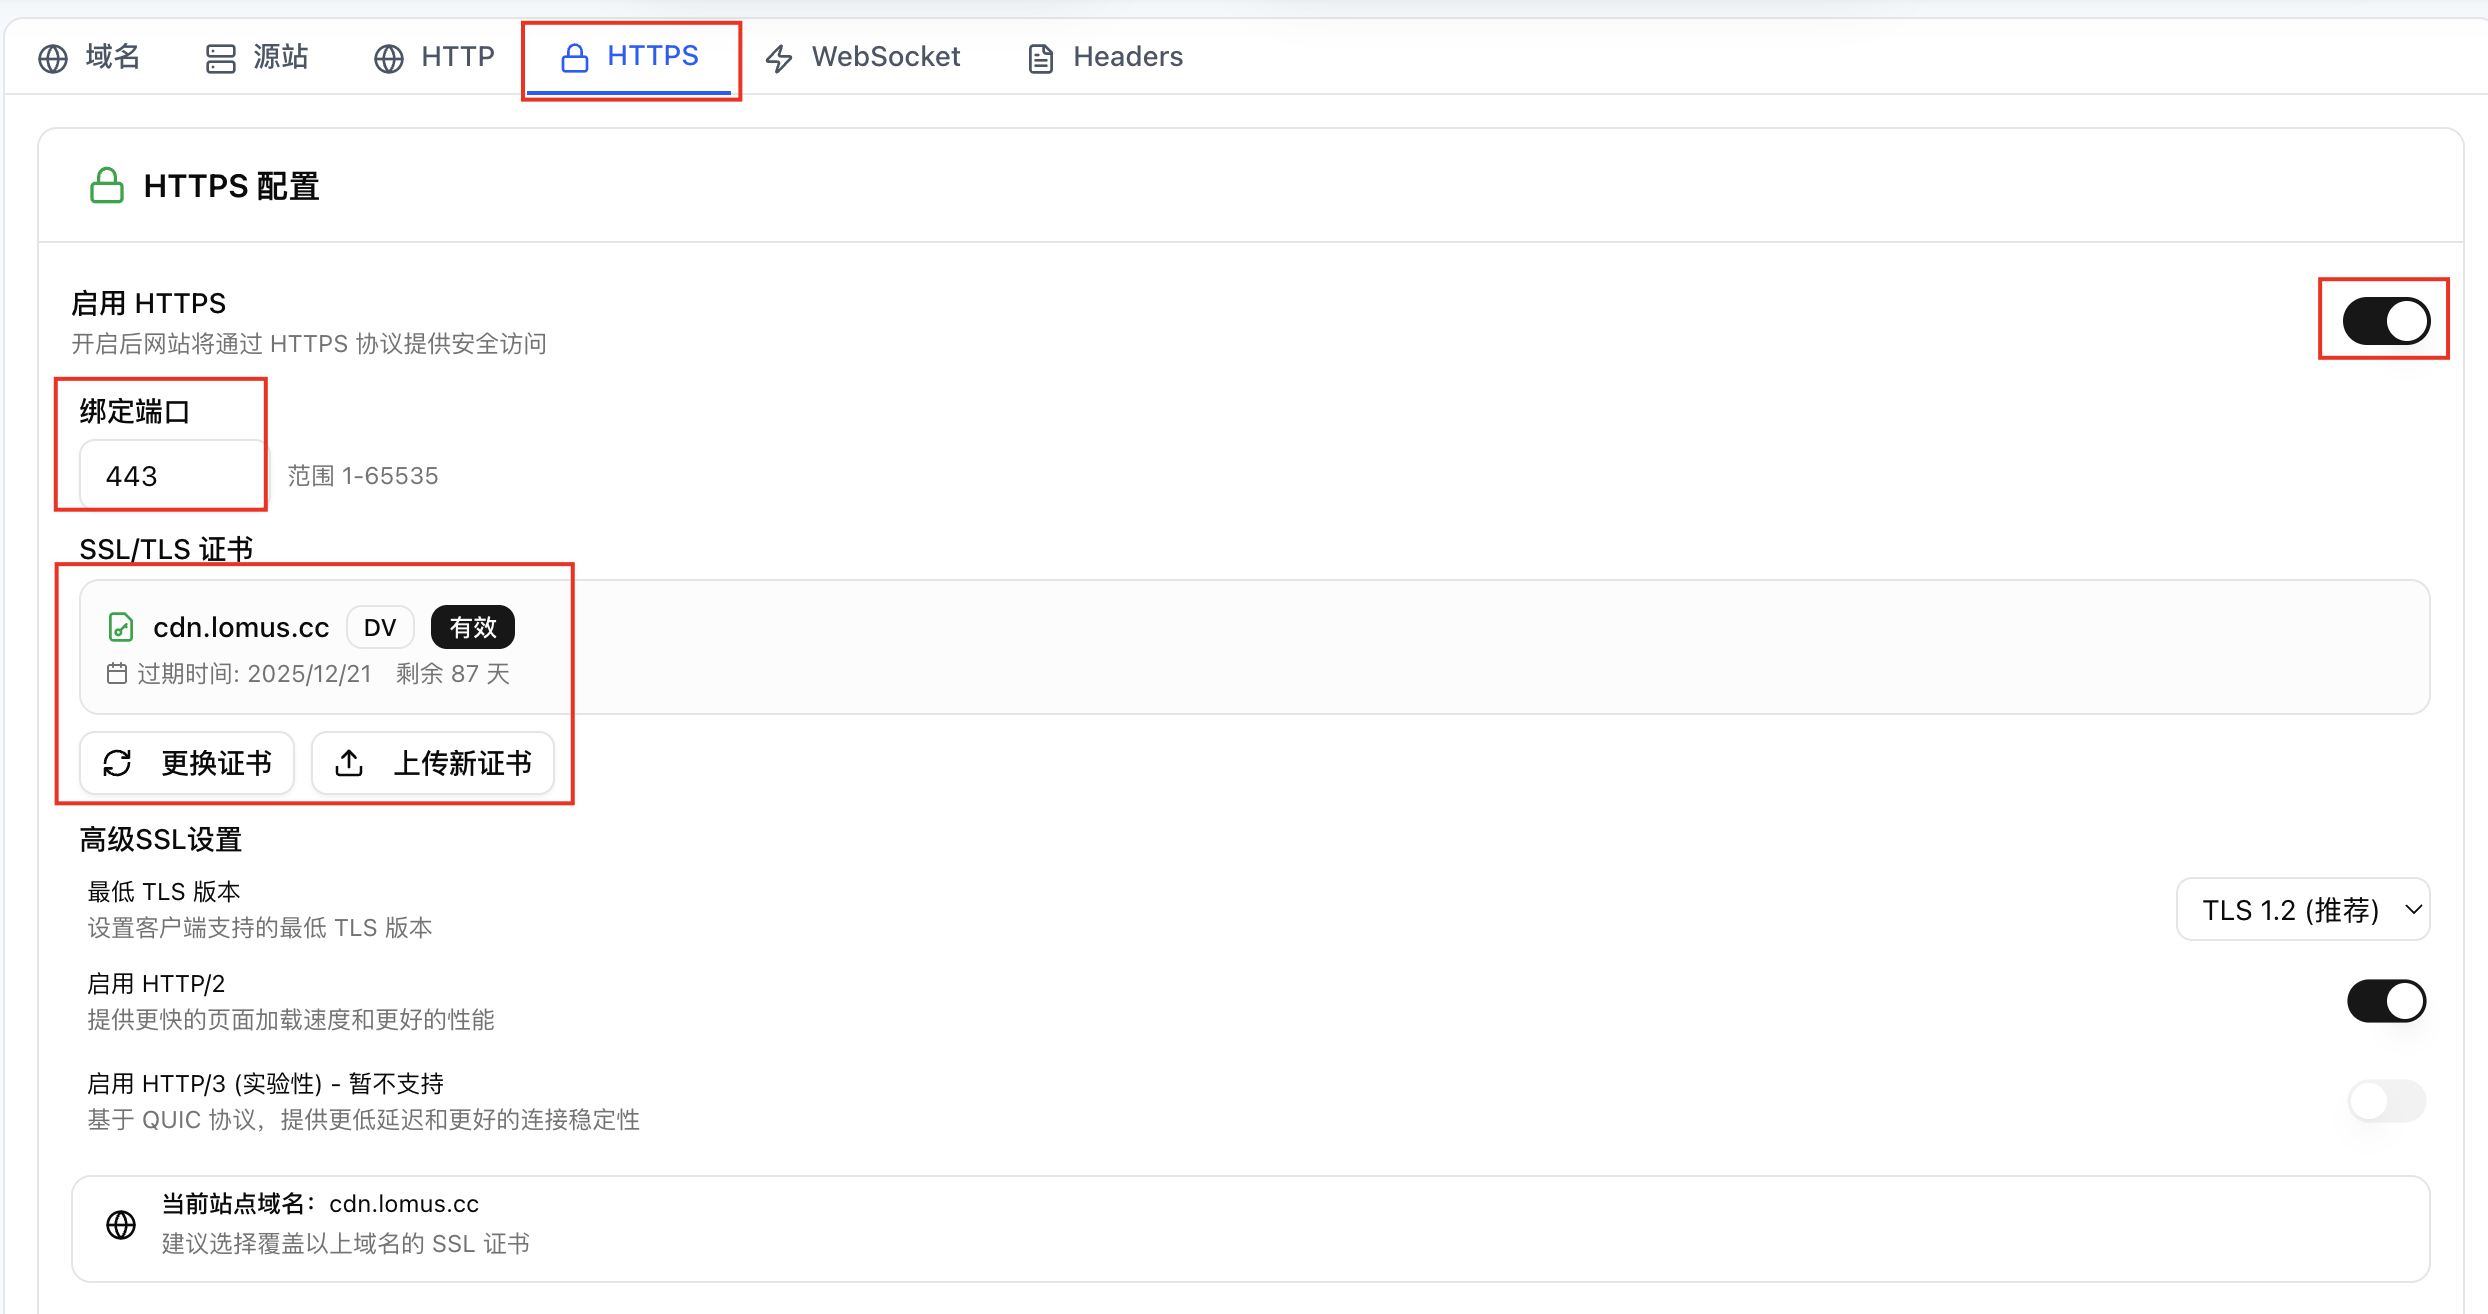Click the globe icon beside 当前站点域名

[121, 1224]
